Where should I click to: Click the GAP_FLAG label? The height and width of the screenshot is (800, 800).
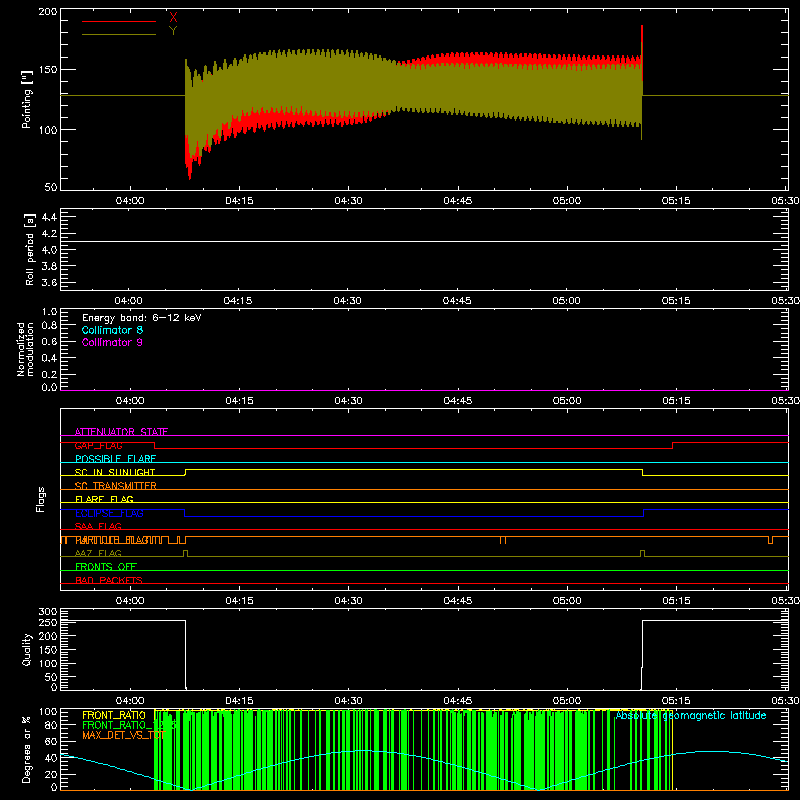tap(98, 445)
